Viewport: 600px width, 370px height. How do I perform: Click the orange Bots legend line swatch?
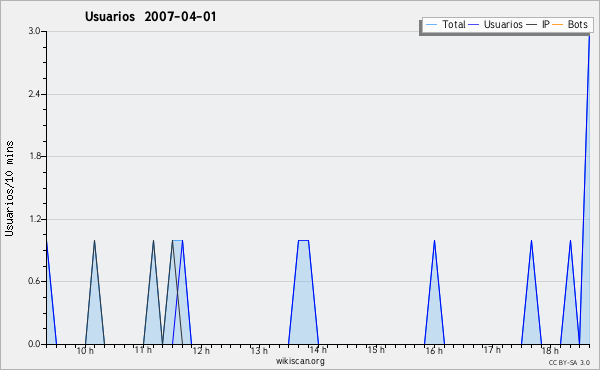[x=558, y=25]
